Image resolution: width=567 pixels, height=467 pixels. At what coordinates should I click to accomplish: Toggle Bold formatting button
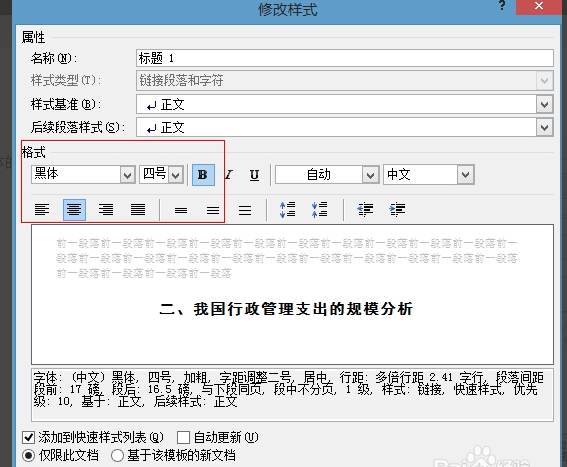coord(203,175)
